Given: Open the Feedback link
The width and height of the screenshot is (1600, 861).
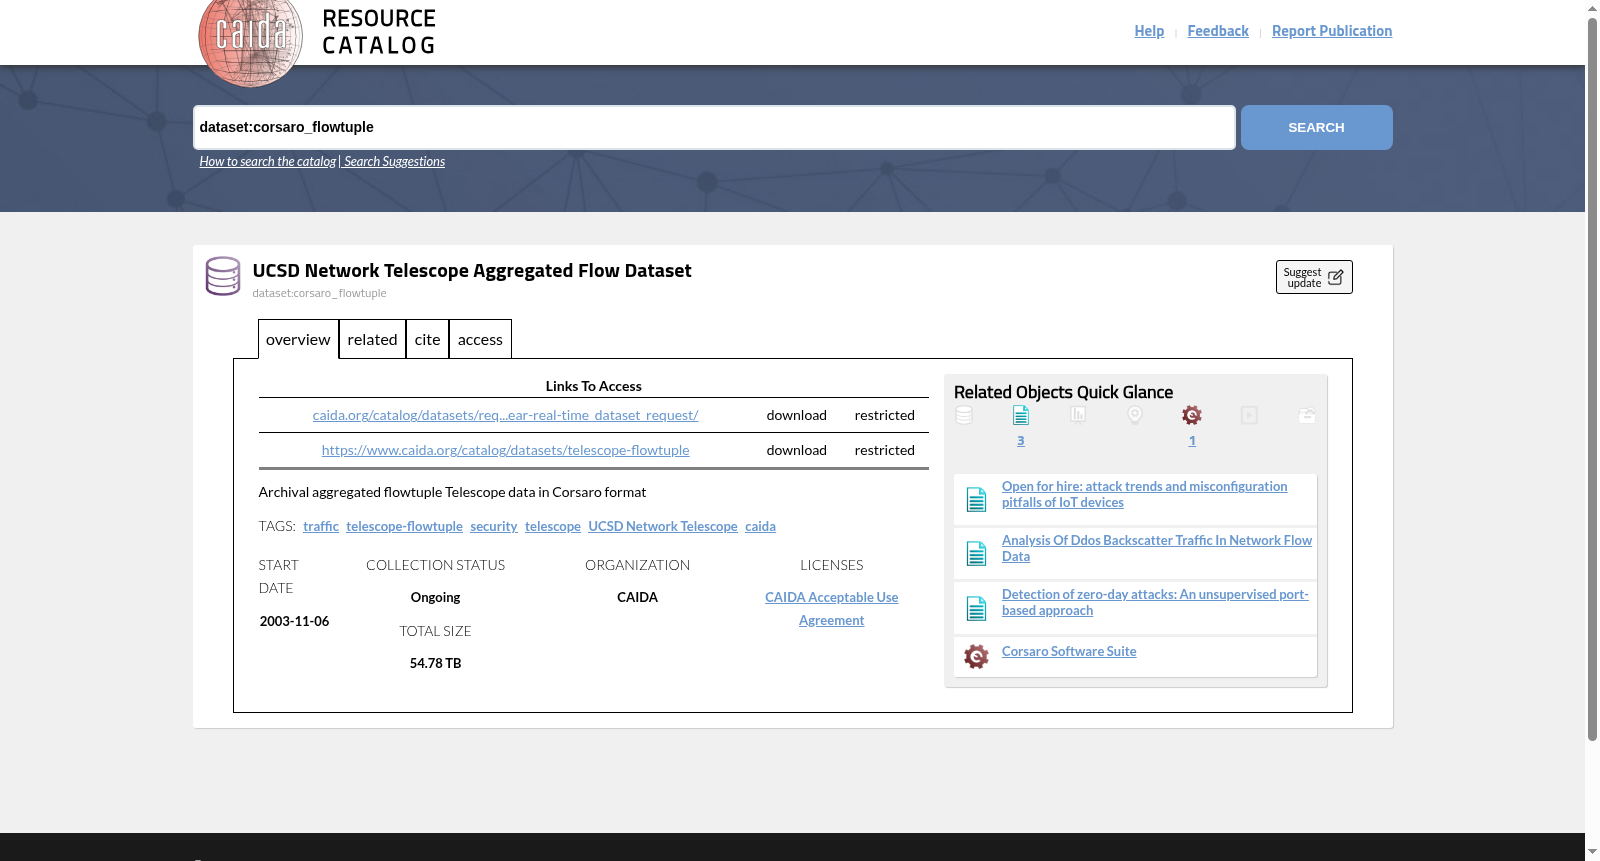Looking at the screenshot, I should pos(1218,31).
